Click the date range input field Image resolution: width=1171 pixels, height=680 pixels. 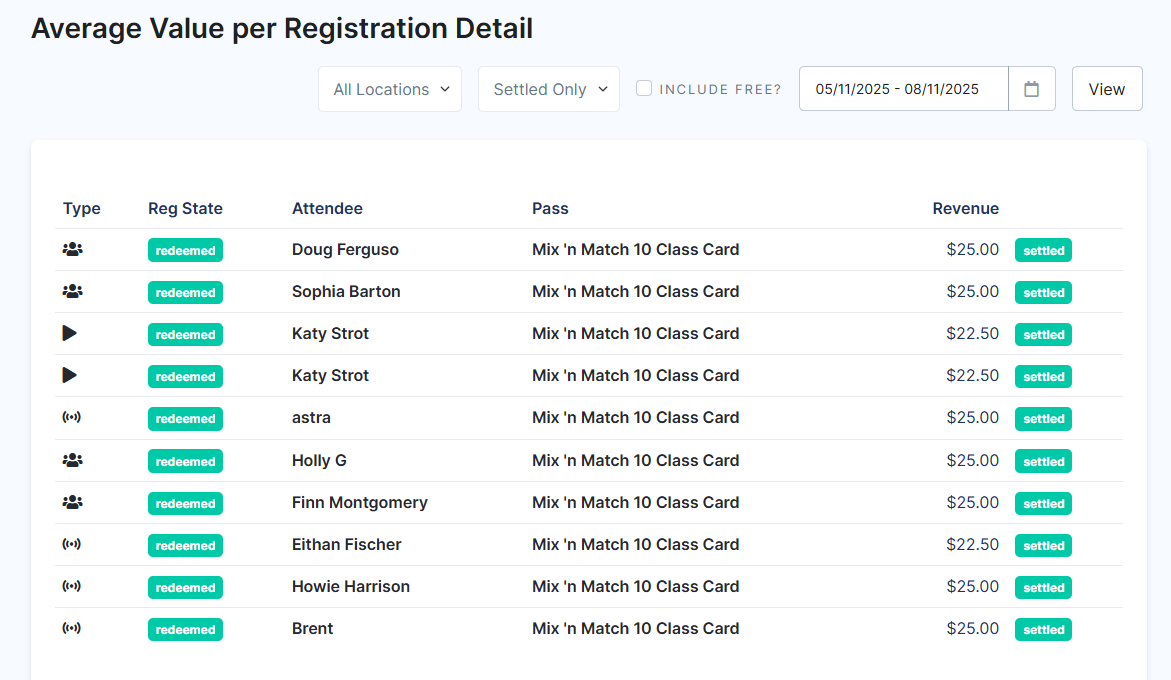tap(904, 89)
